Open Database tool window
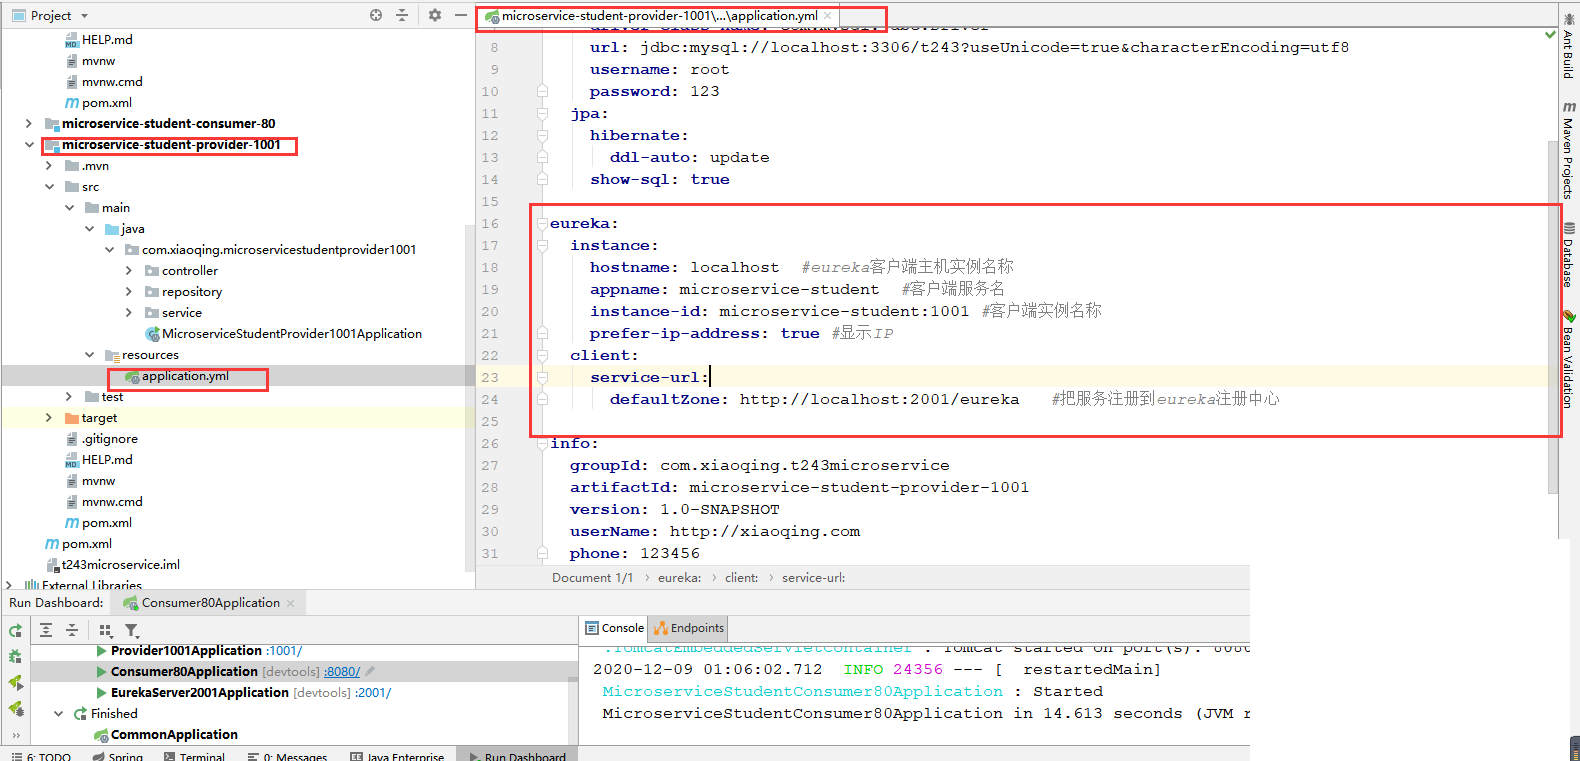This screenshot has height=761, width=1580. pos(1568,255)
